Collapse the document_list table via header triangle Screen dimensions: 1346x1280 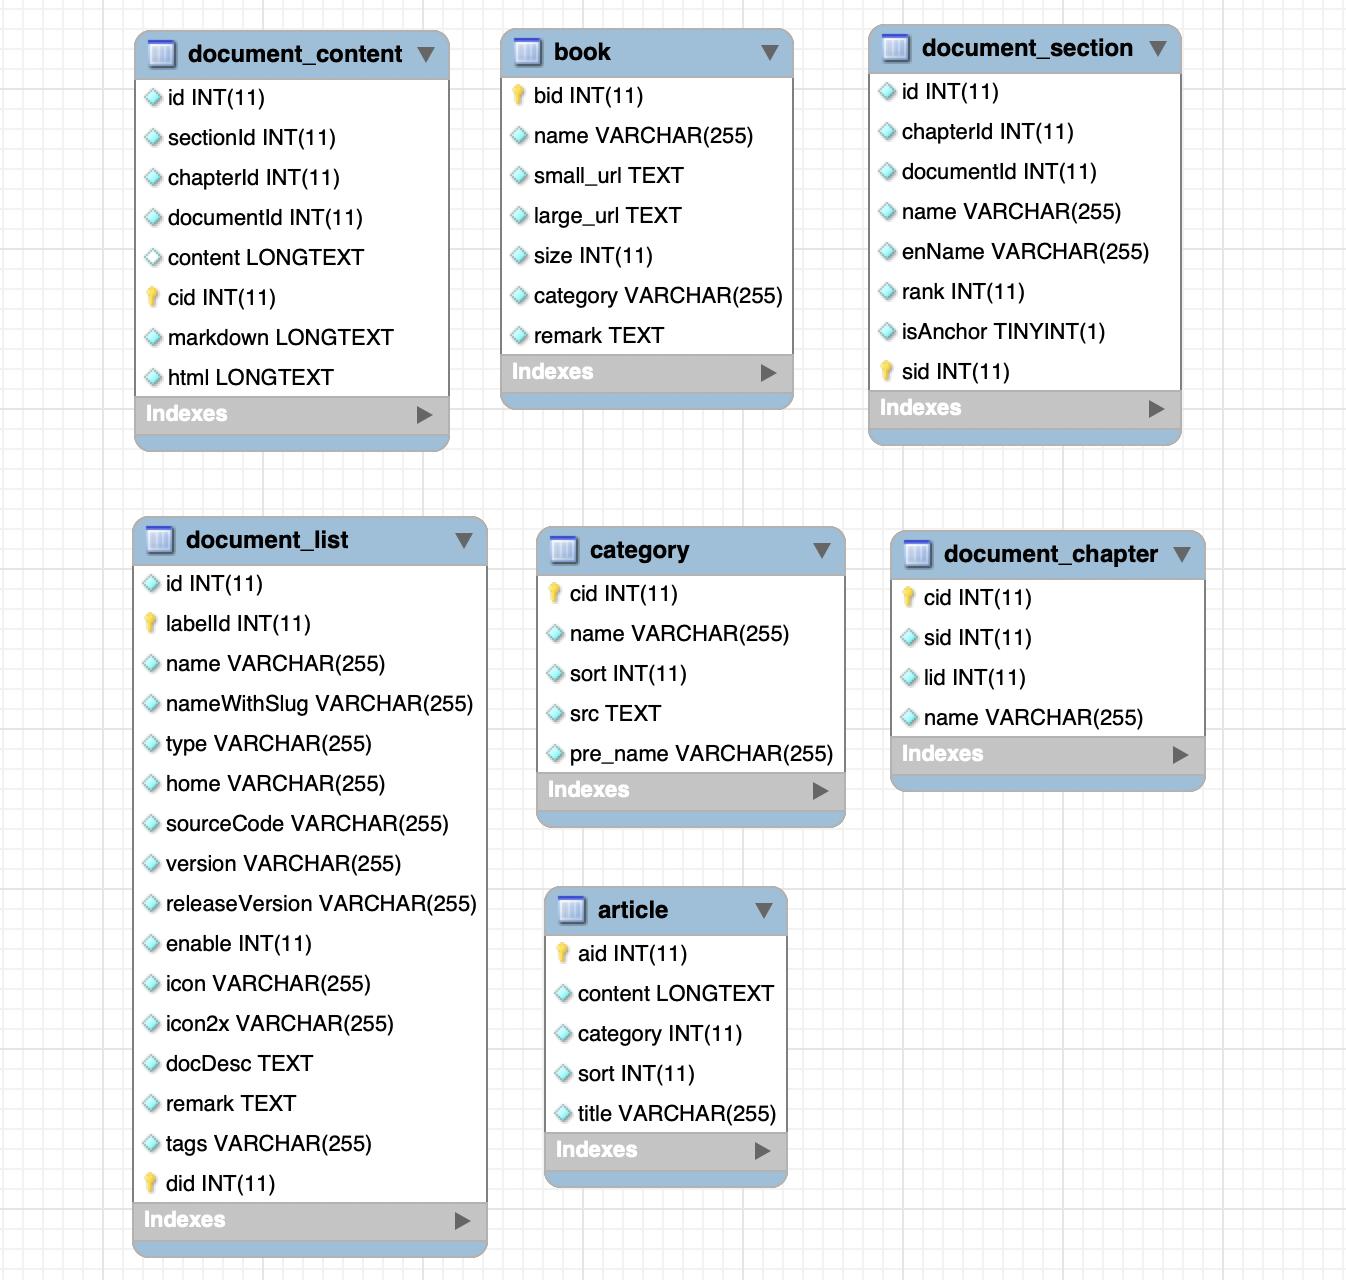click(464, 540)
